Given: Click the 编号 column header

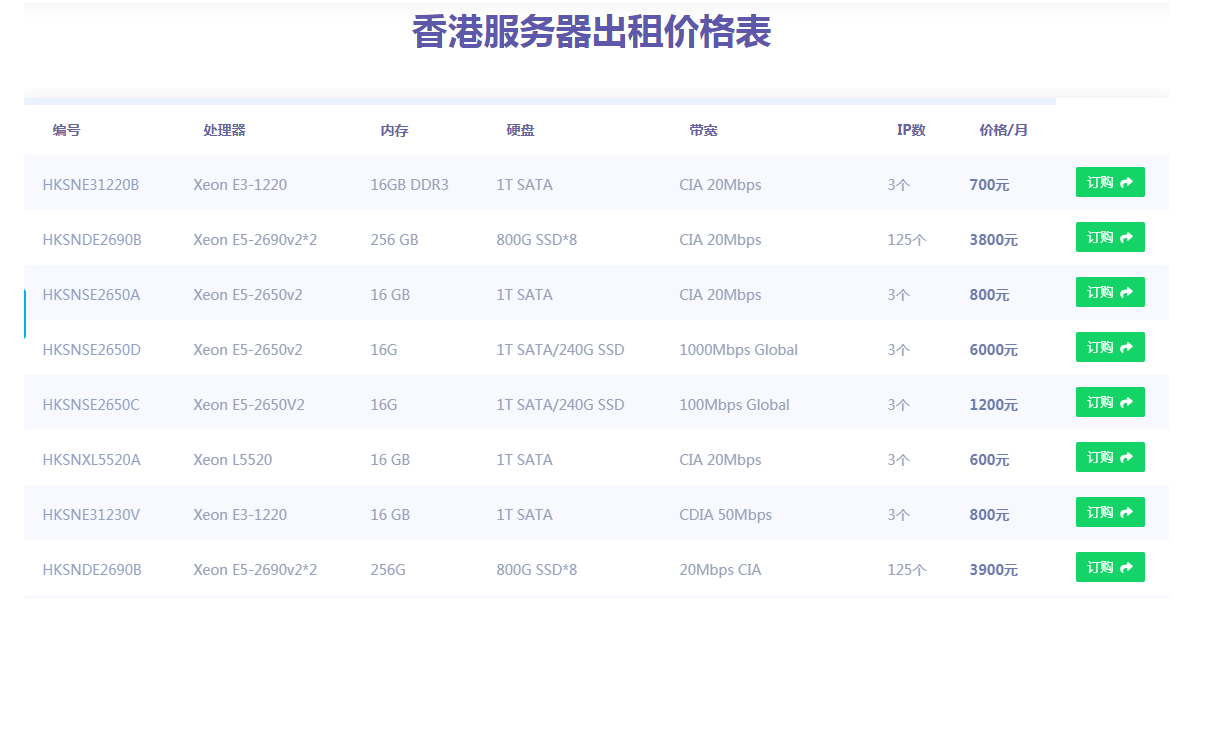Looking at the screenshot, I should pyautogui.click(x=67, y=130).
